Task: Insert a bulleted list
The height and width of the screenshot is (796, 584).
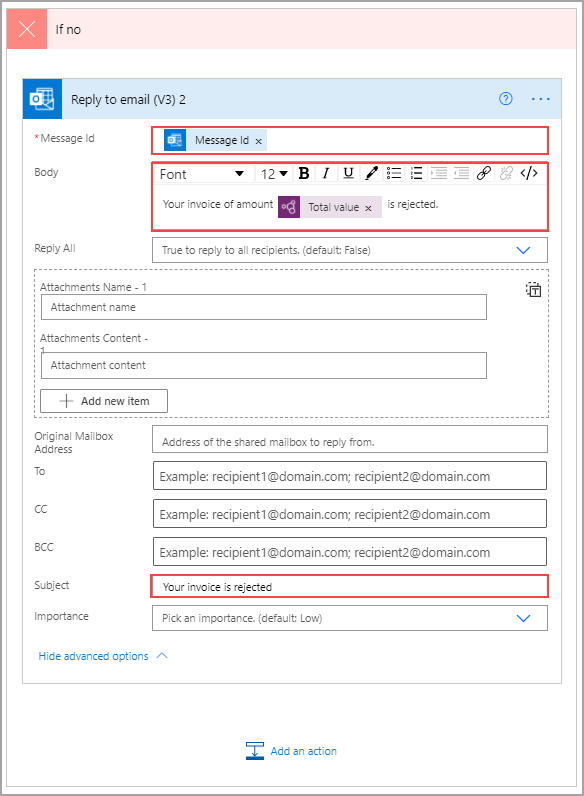Action: pyautogui.click(x=394, y=174)
